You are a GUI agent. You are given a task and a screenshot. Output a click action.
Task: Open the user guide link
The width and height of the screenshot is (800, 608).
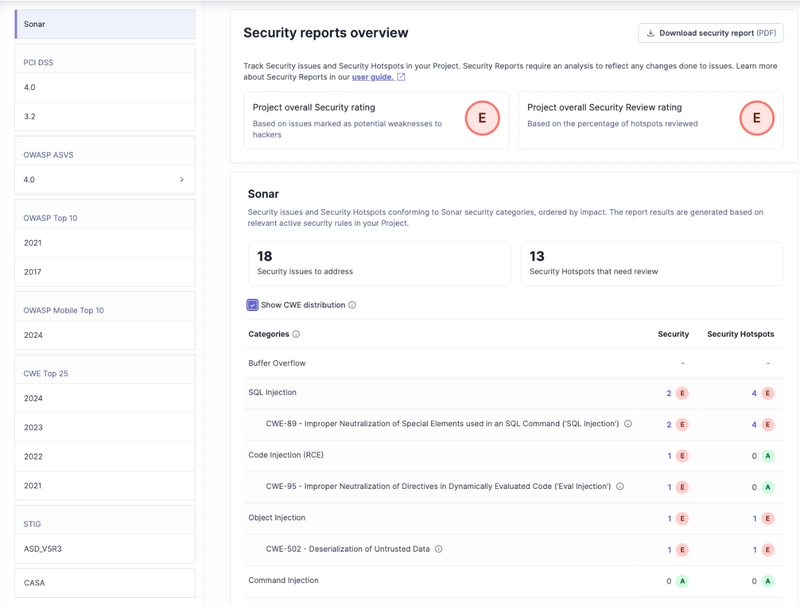[x=372, y=77]
